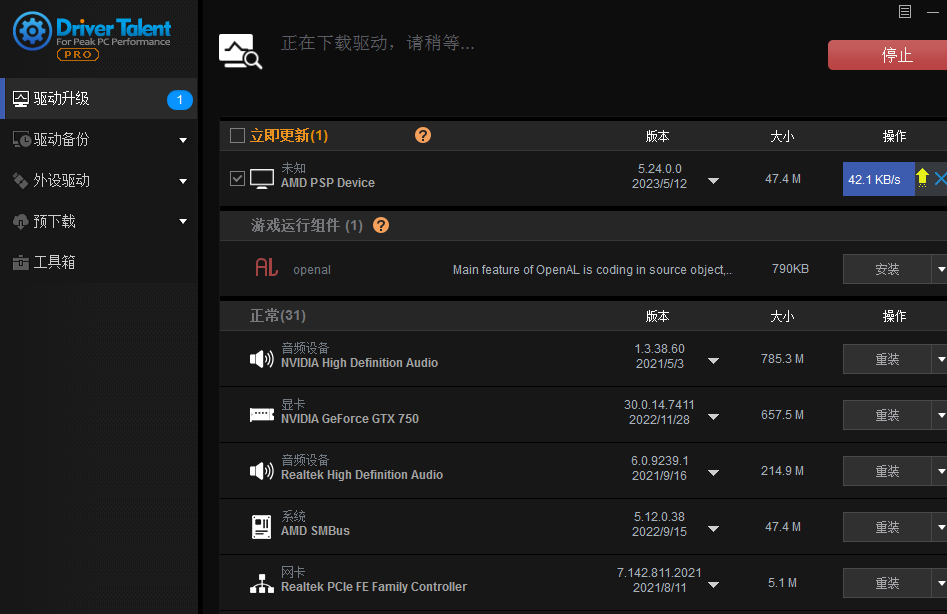The width and height of the screenshot is (947, 614).
Task: Click the blue notification badge showing 1
Action: coord(179,100)
